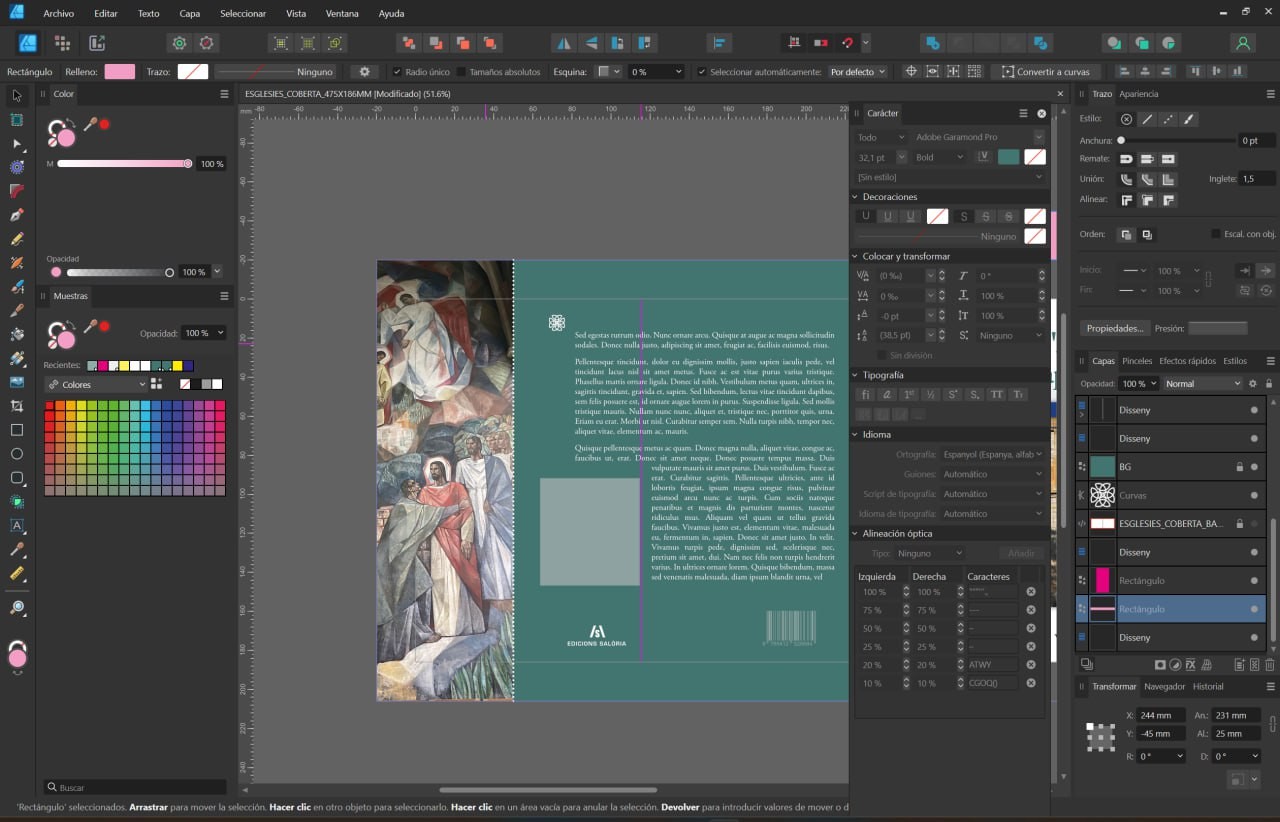Screen dimensions: 1280x822
Task: Click the Flip vertical toolbar icon
Action: 591,43
